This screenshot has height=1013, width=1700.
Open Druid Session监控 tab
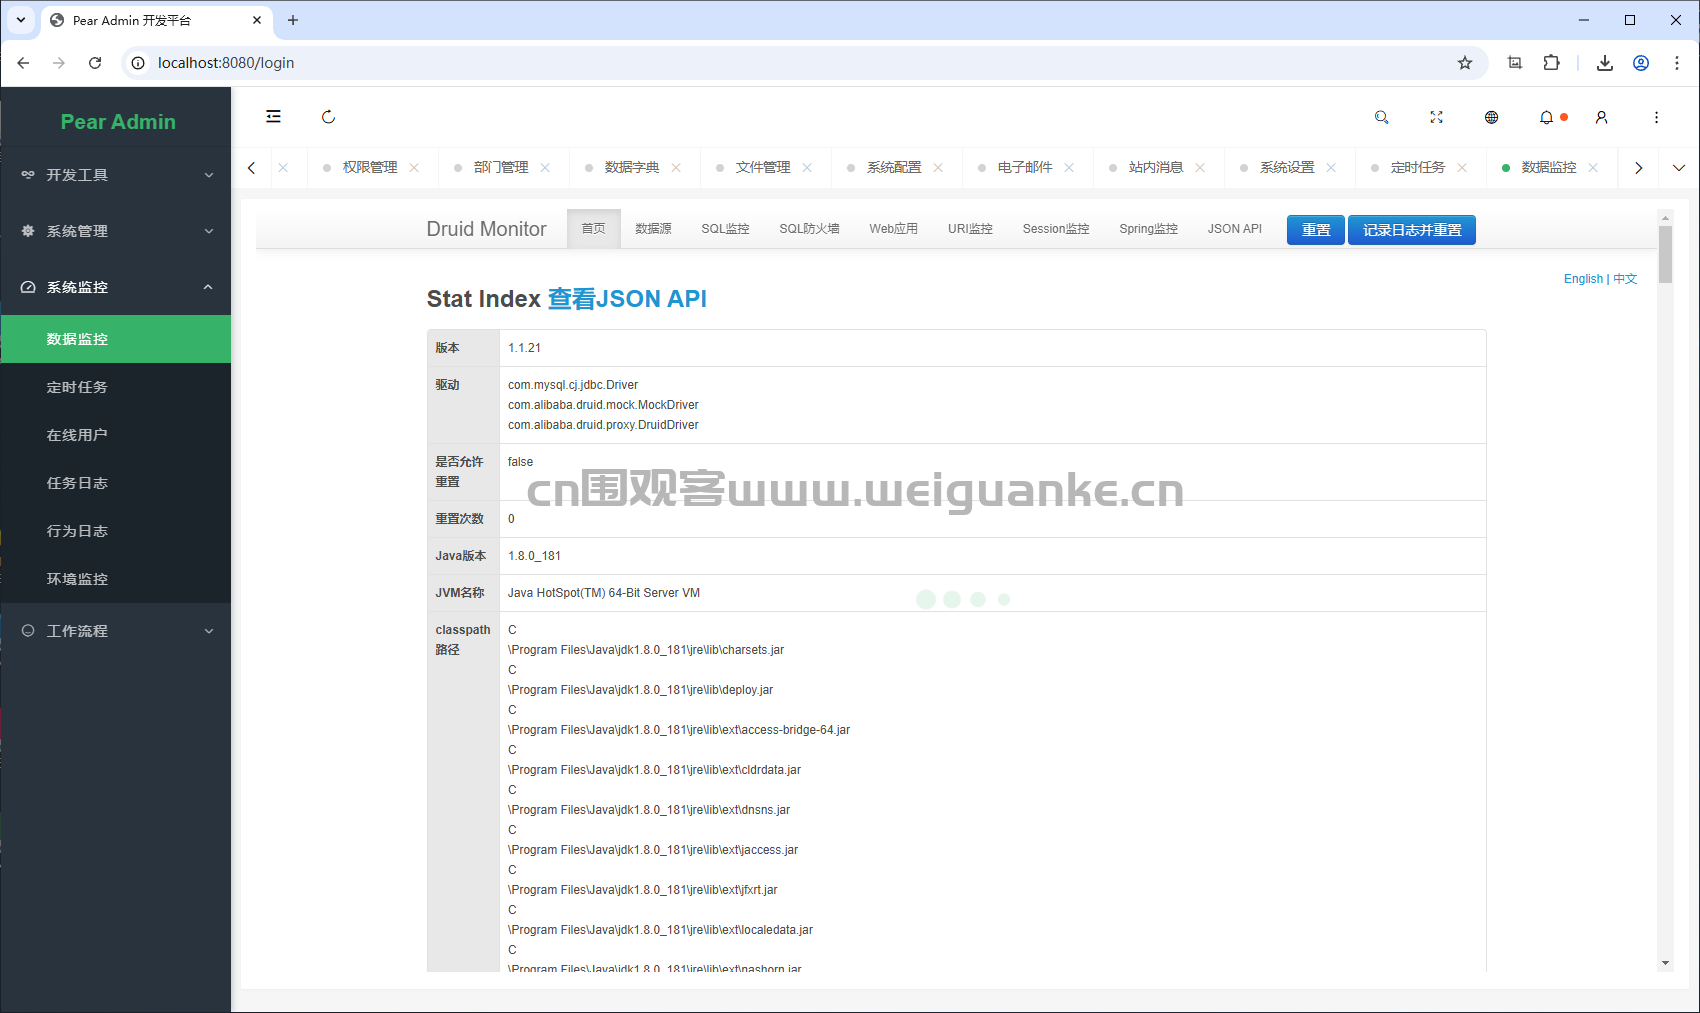(x=1056, y=229)
